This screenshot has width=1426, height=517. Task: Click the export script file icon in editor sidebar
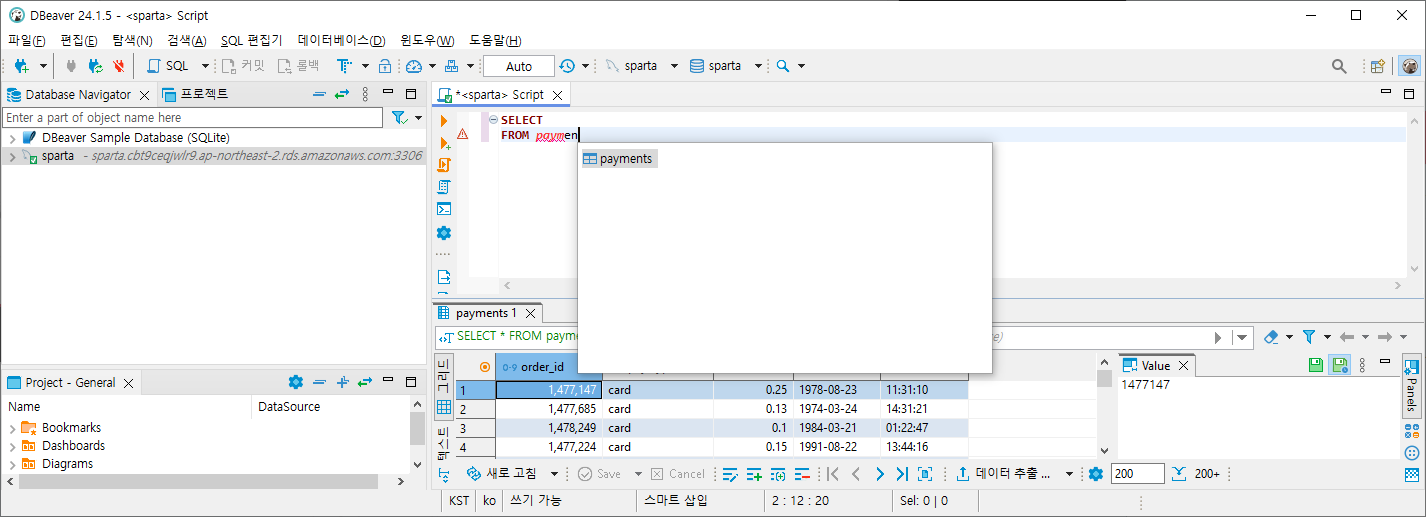coord(444,277)
